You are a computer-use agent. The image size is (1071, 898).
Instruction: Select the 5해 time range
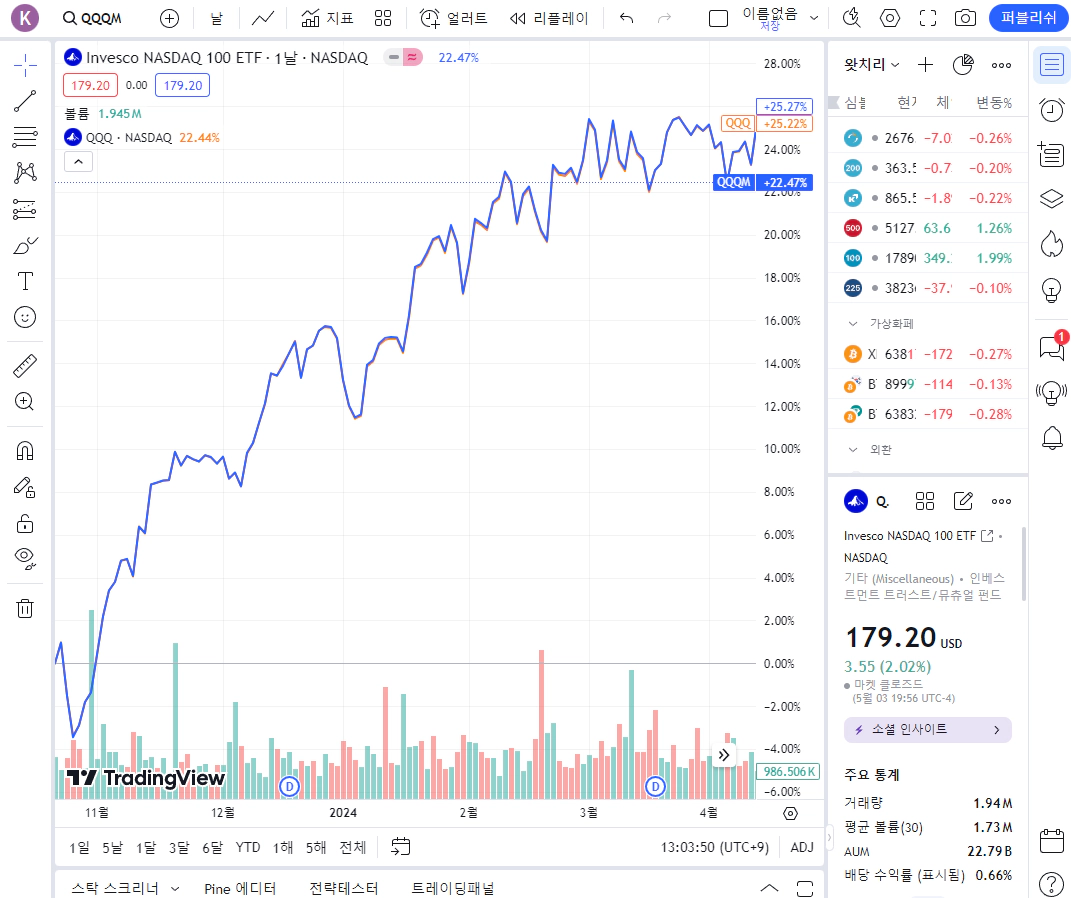pos(316,847)
